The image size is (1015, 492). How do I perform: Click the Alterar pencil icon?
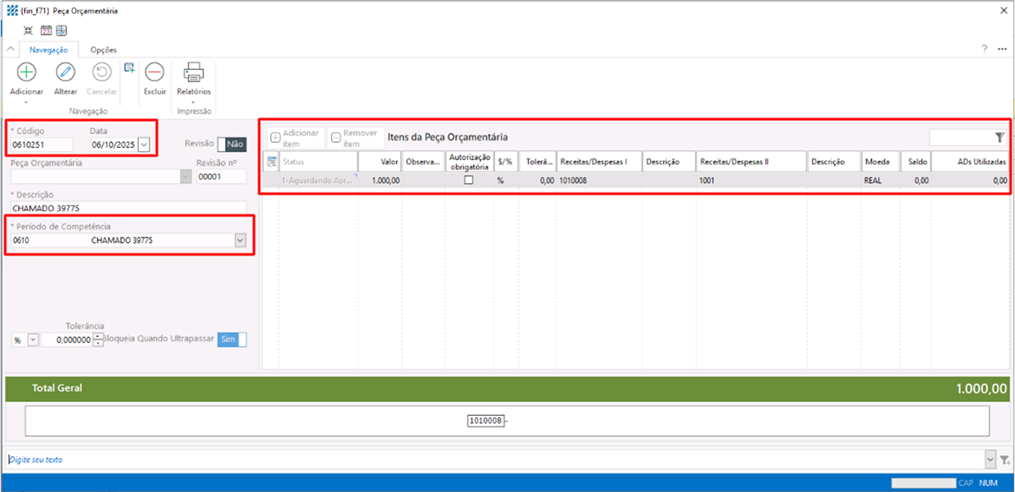coord(65,72)
